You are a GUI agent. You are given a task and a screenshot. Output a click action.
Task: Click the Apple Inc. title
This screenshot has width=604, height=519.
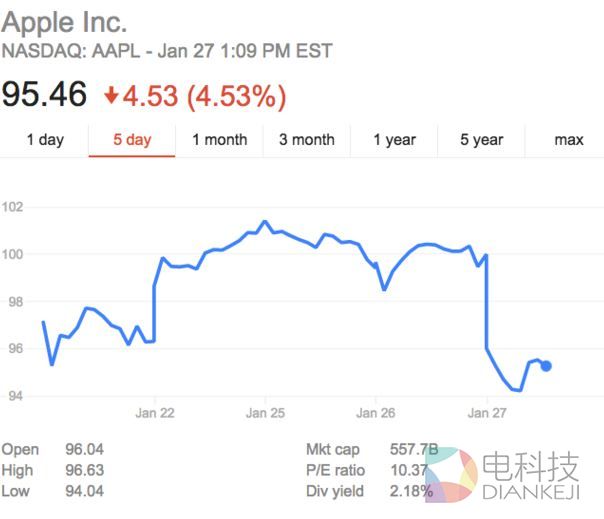click(x=65, y=22)
